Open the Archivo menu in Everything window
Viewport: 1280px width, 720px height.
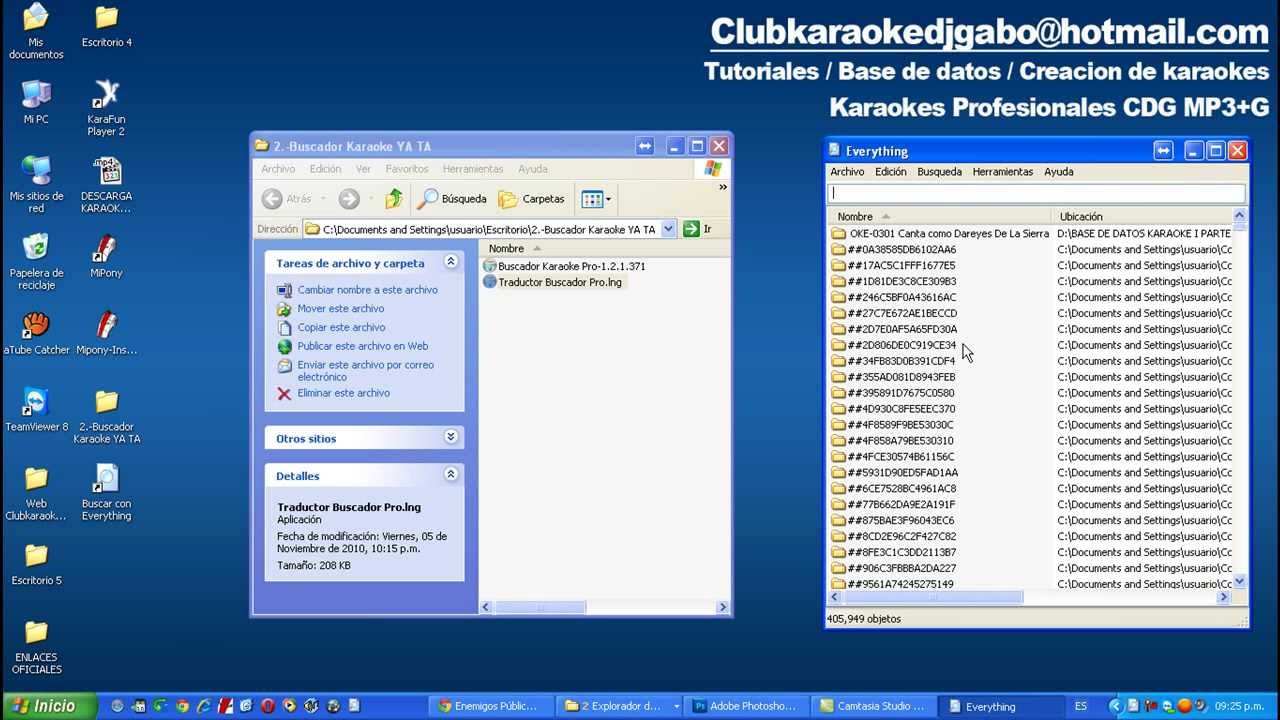click(847, 172)
